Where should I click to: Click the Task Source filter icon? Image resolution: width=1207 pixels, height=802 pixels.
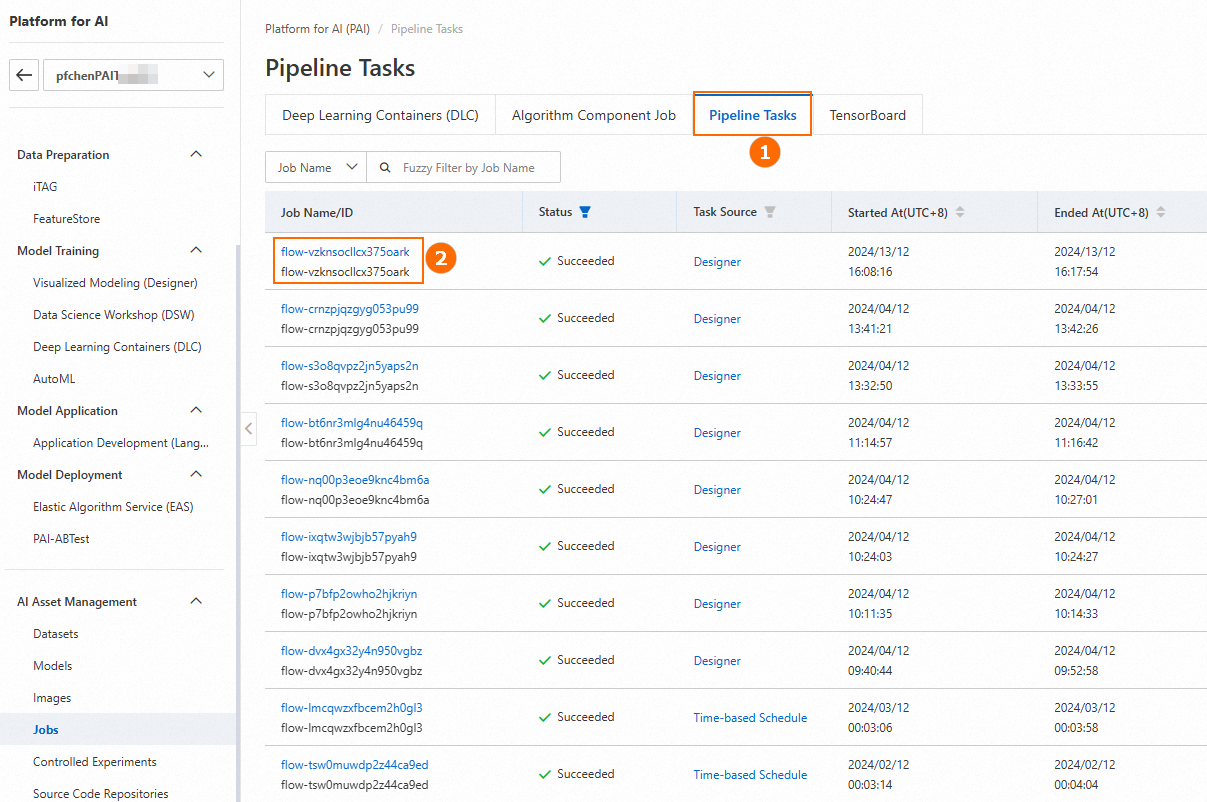769,212
